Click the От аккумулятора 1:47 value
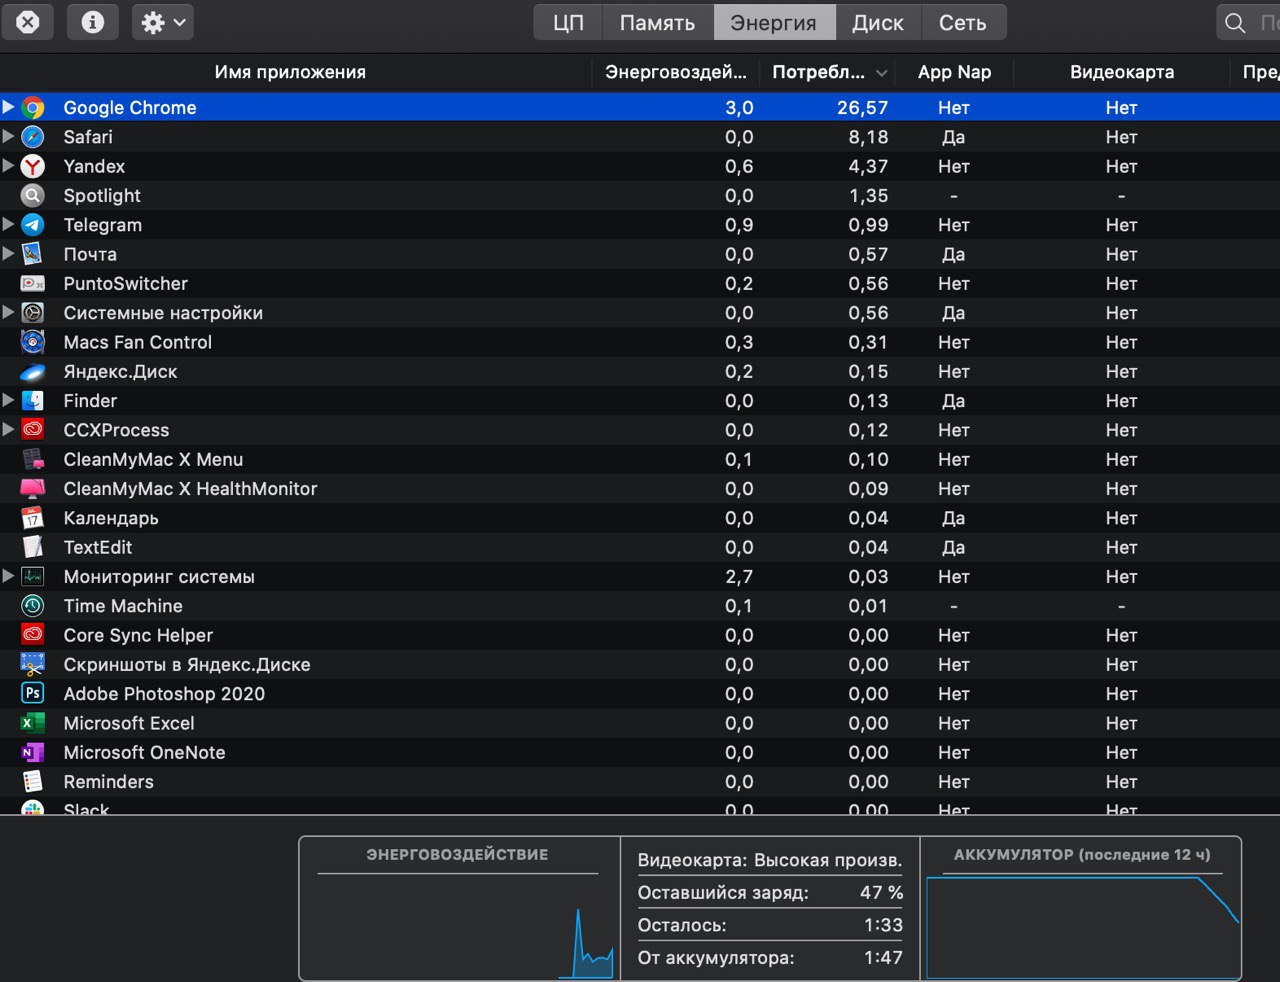Viewport: 1280px width, 982px height. (883, 958)
